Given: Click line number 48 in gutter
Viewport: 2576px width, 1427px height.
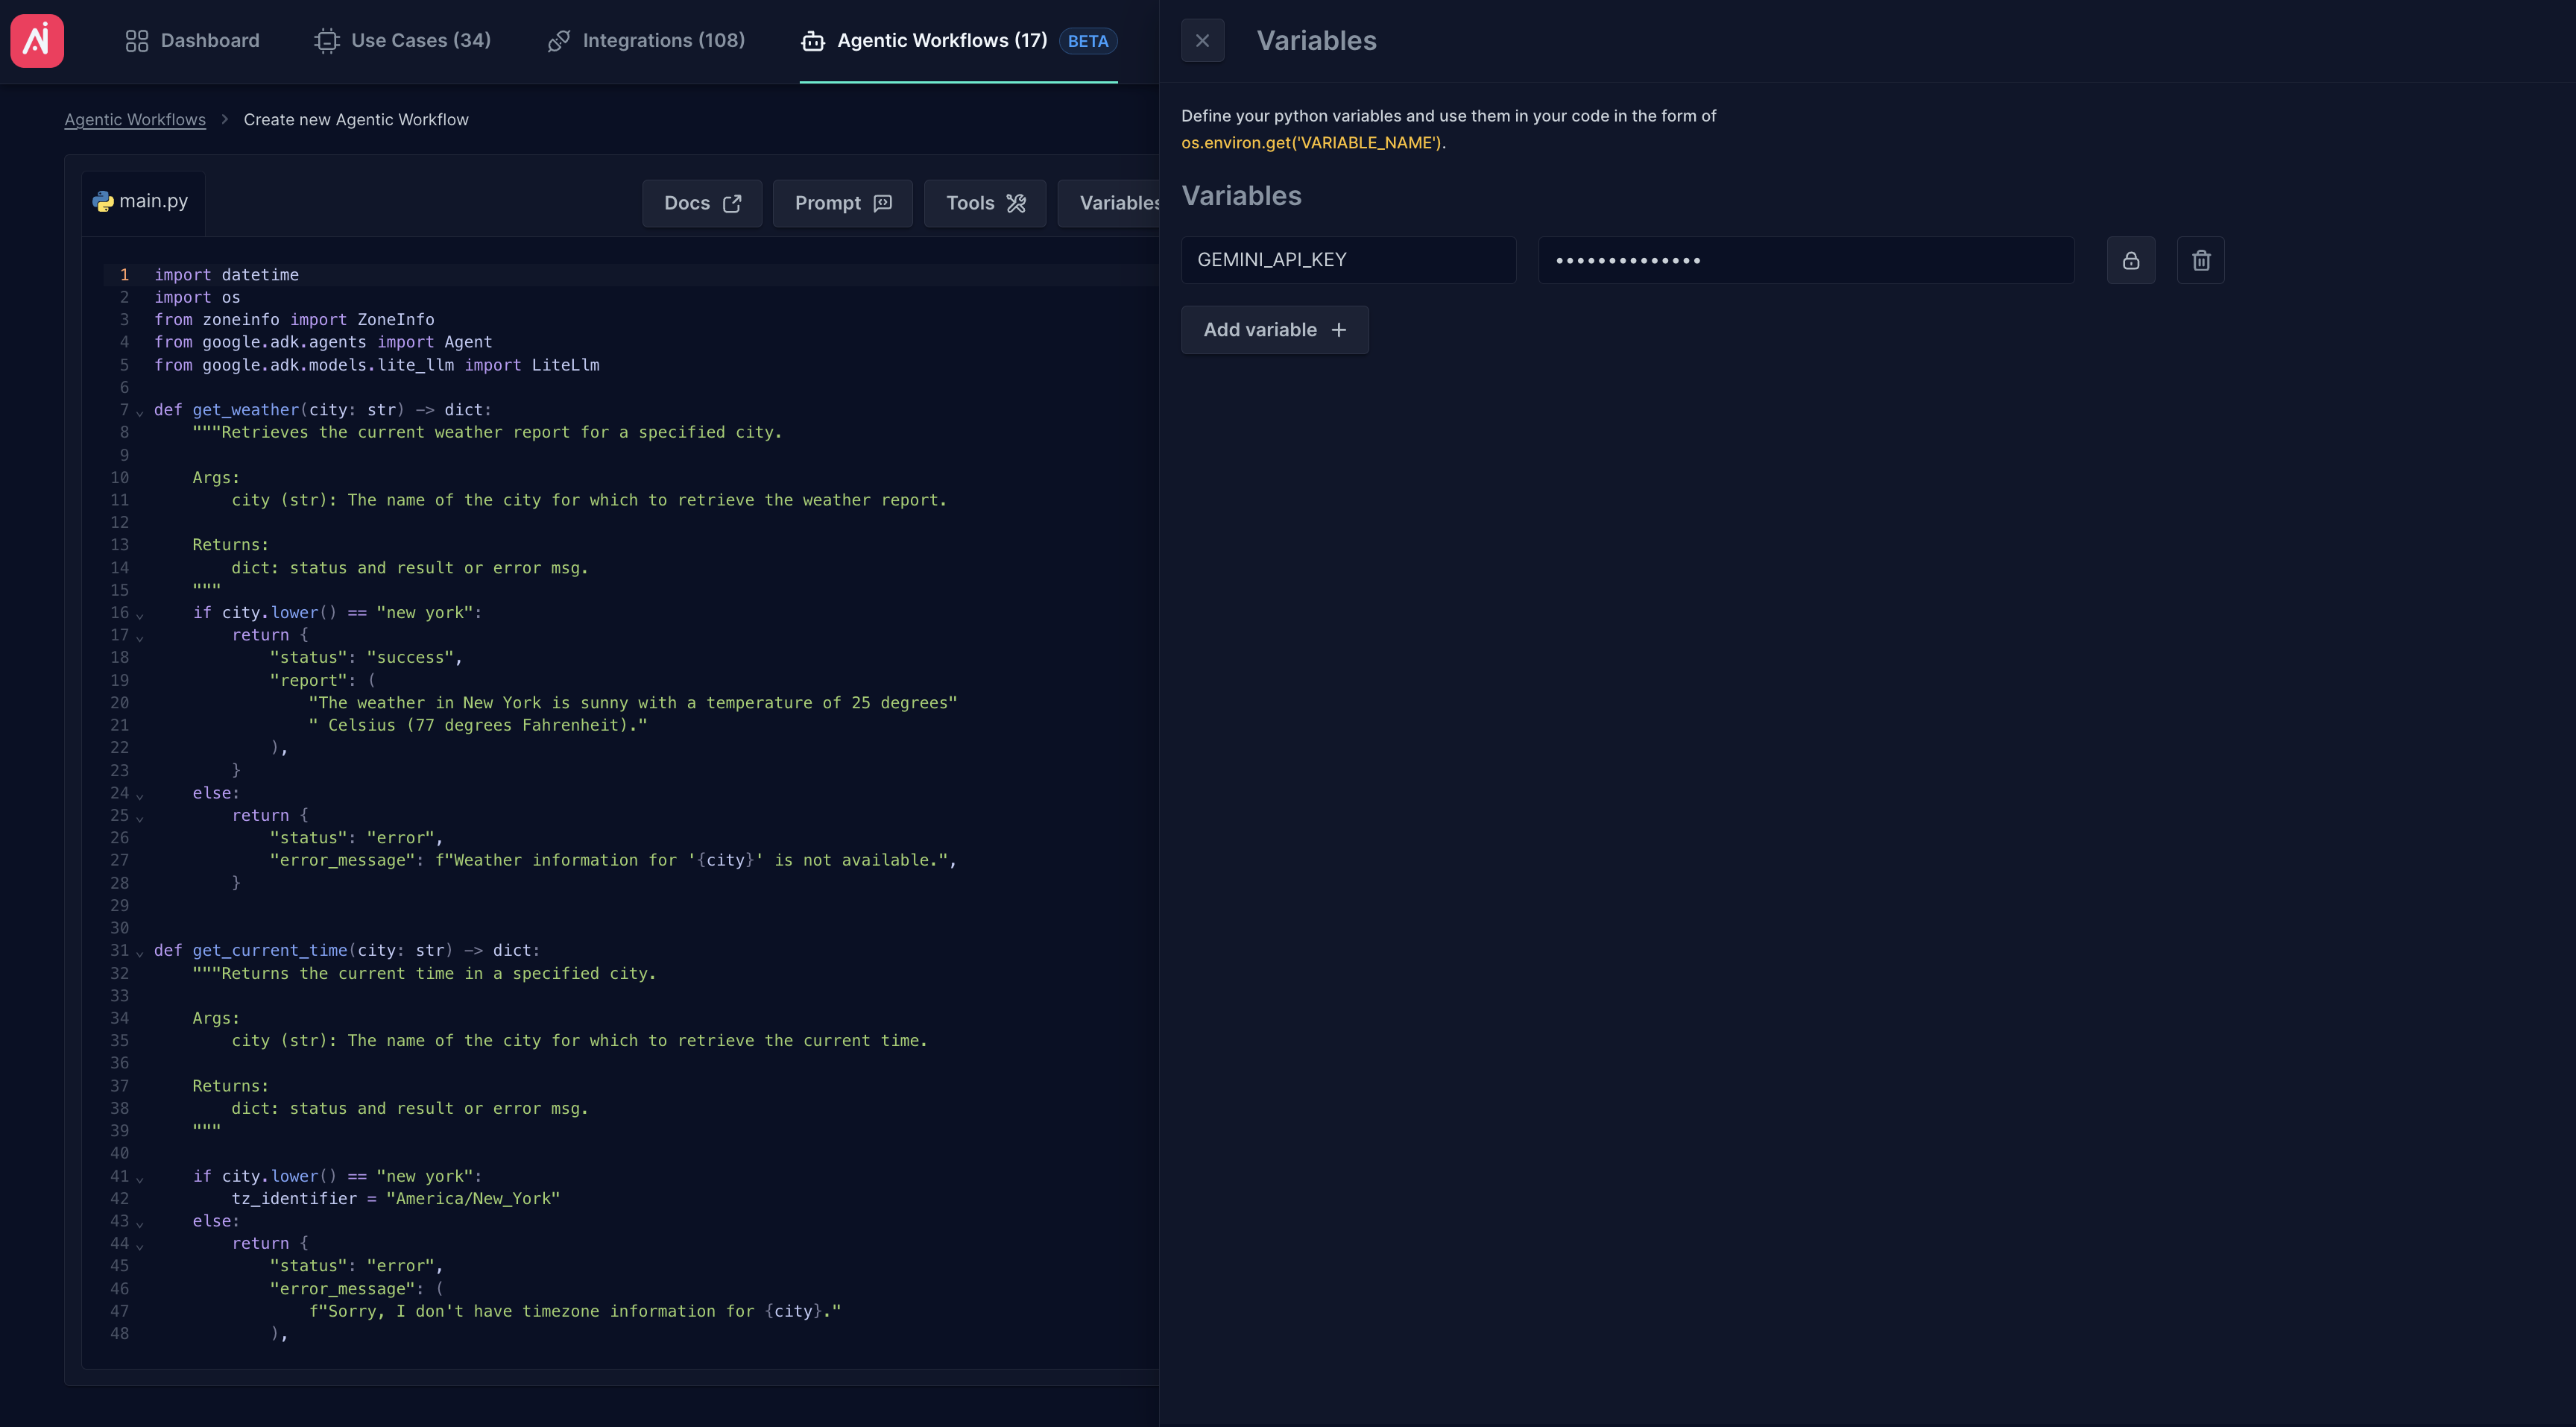Looking at the screenshot, I should tap(119, 1333).
